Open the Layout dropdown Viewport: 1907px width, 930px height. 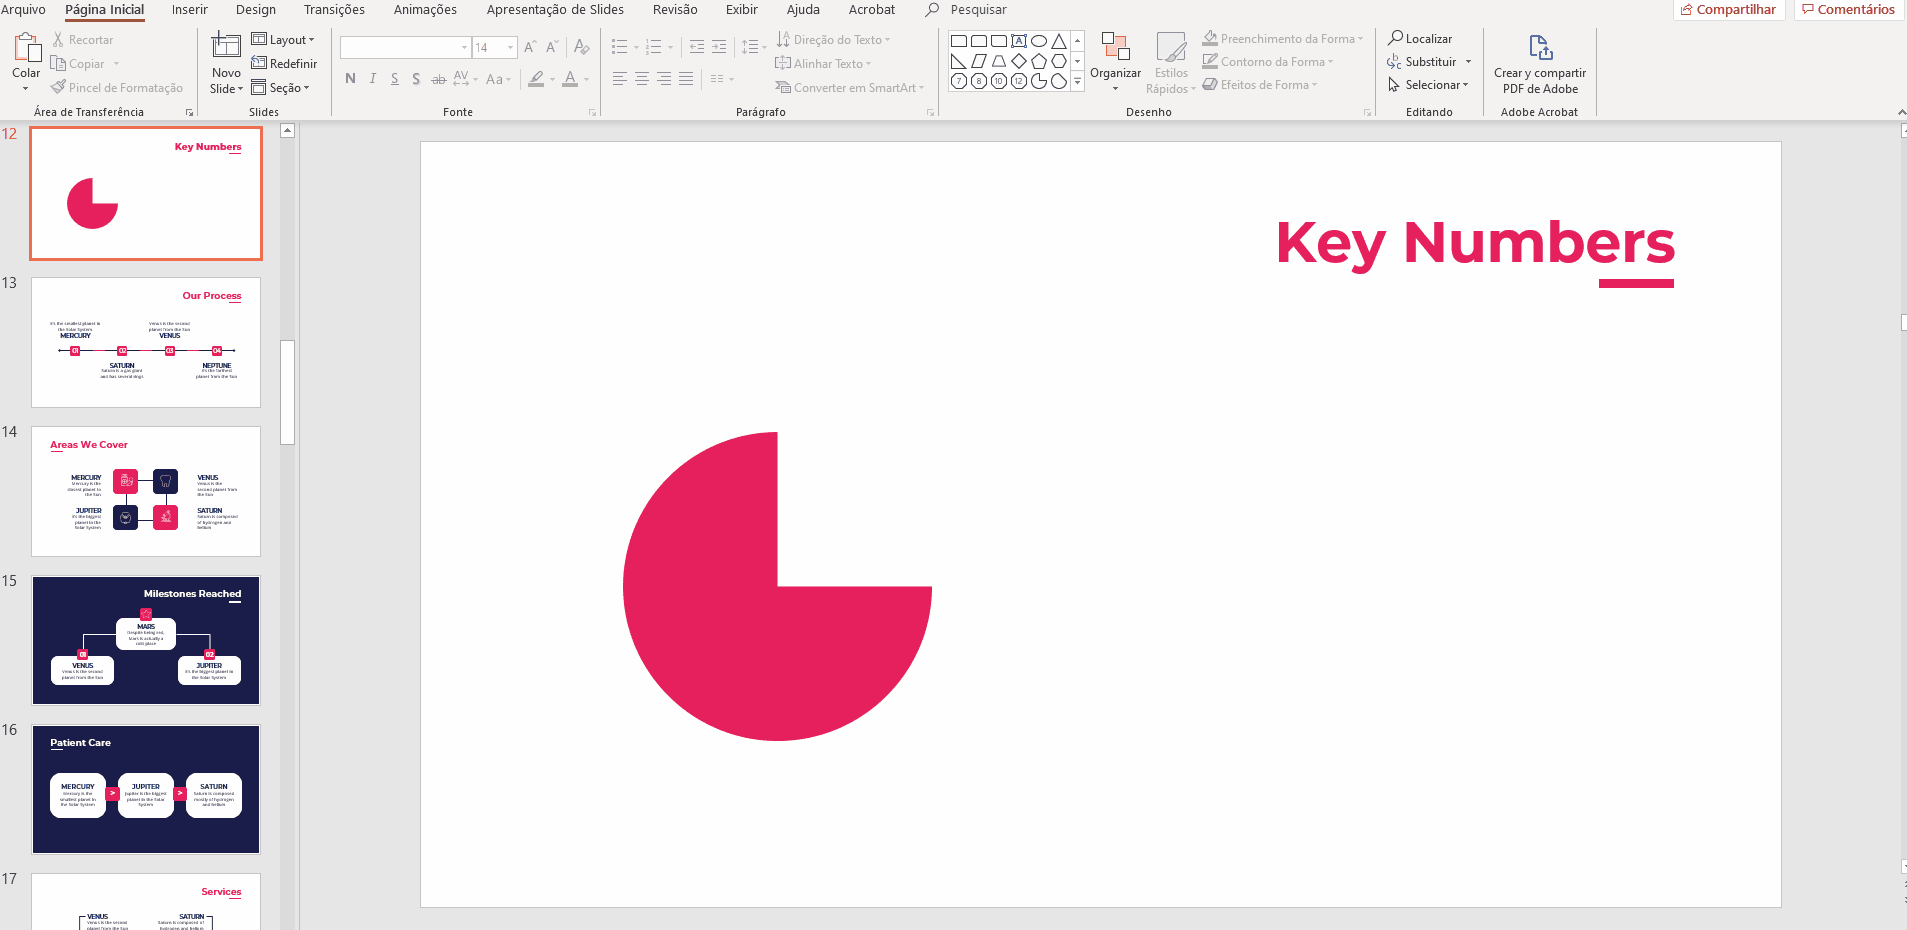pyautogui.click(x=283, y=40)
